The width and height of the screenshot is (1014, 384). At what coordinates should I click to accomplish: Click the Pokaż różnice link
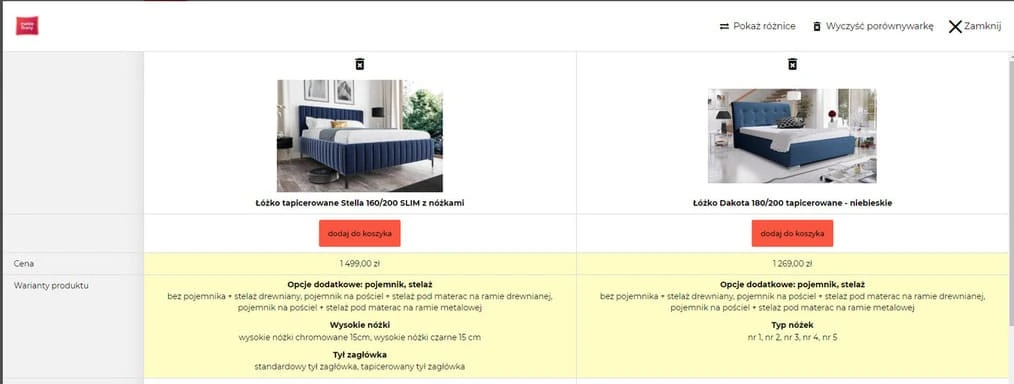(x=764, y=27)
